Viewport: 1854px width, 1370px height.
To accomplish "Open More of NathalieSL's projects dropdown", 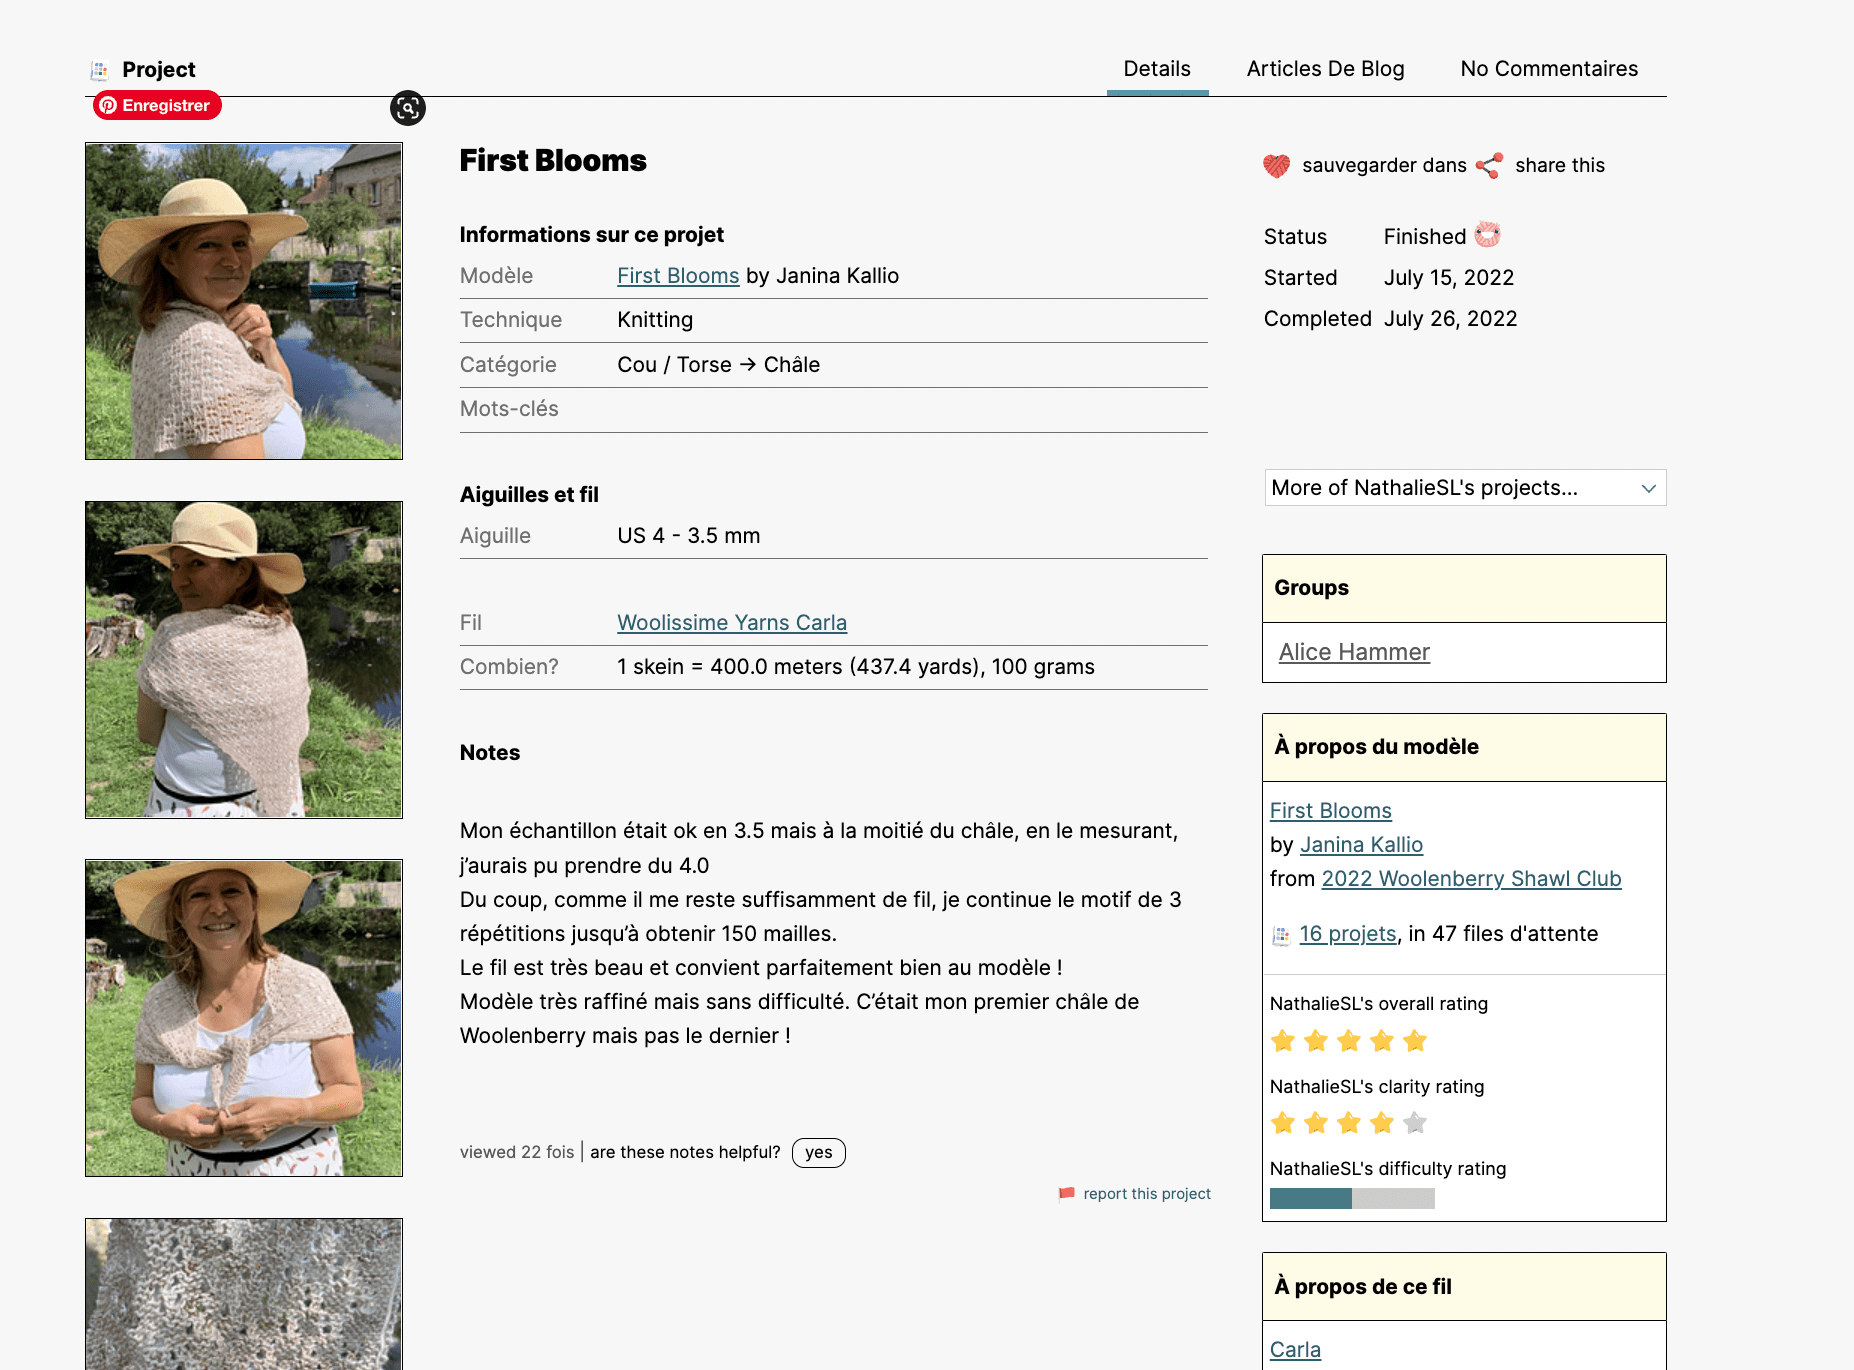I will click(x=1464, y=488).
